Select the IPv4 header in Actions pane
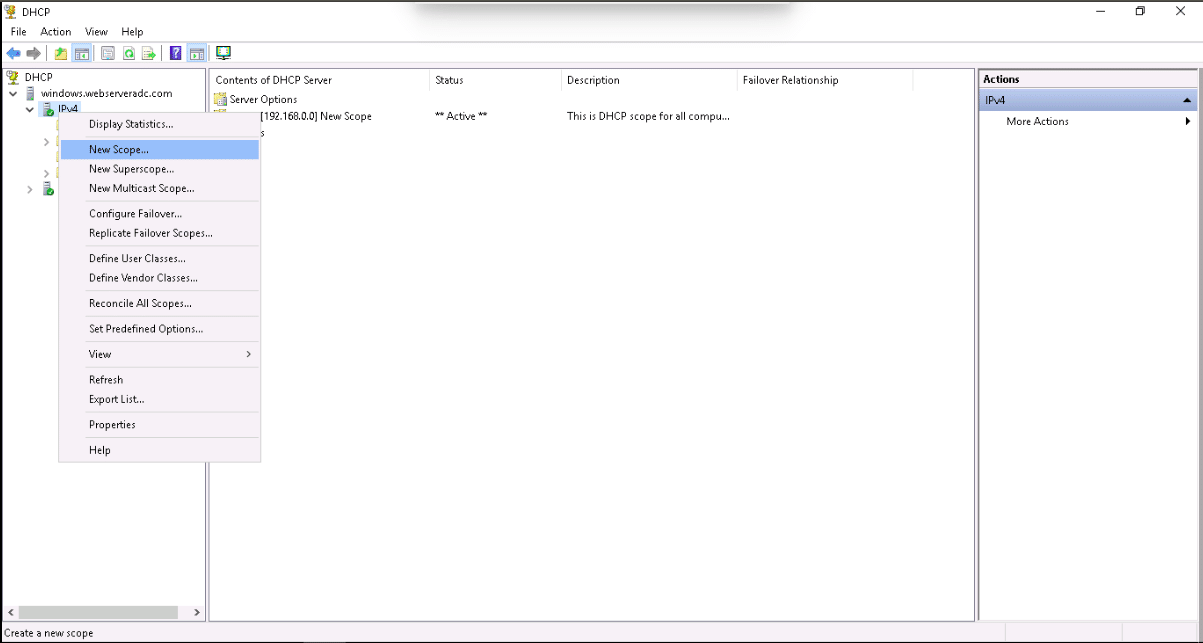The height and width of the screenshot is (643, 1203). click(x=1088, y=101)
